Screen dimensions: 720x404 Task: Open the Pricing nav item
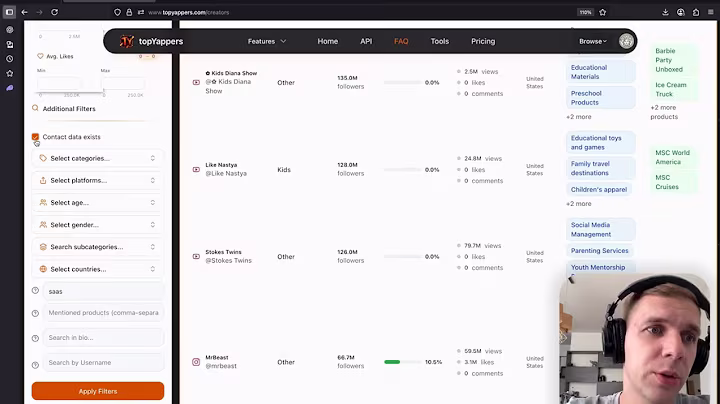click(483, 41)
